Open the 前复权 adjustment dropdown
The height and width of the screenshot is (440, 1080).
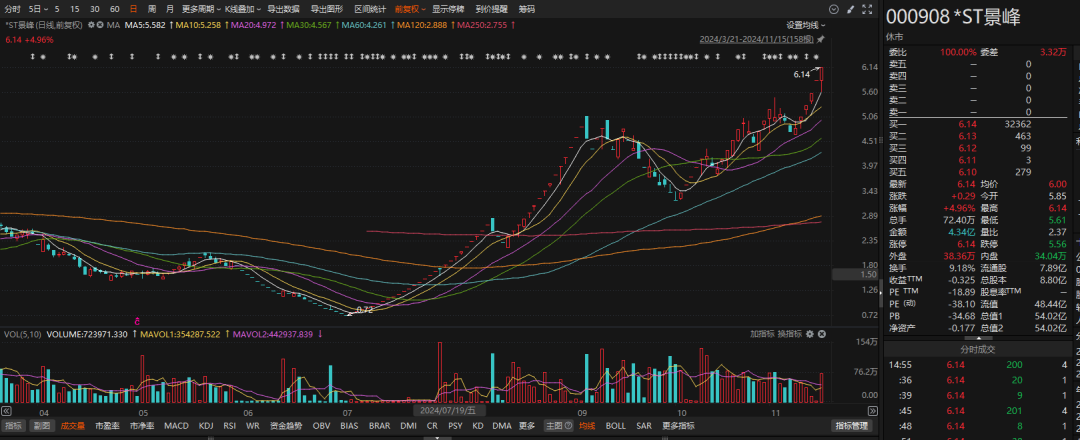tap(409, 8)
